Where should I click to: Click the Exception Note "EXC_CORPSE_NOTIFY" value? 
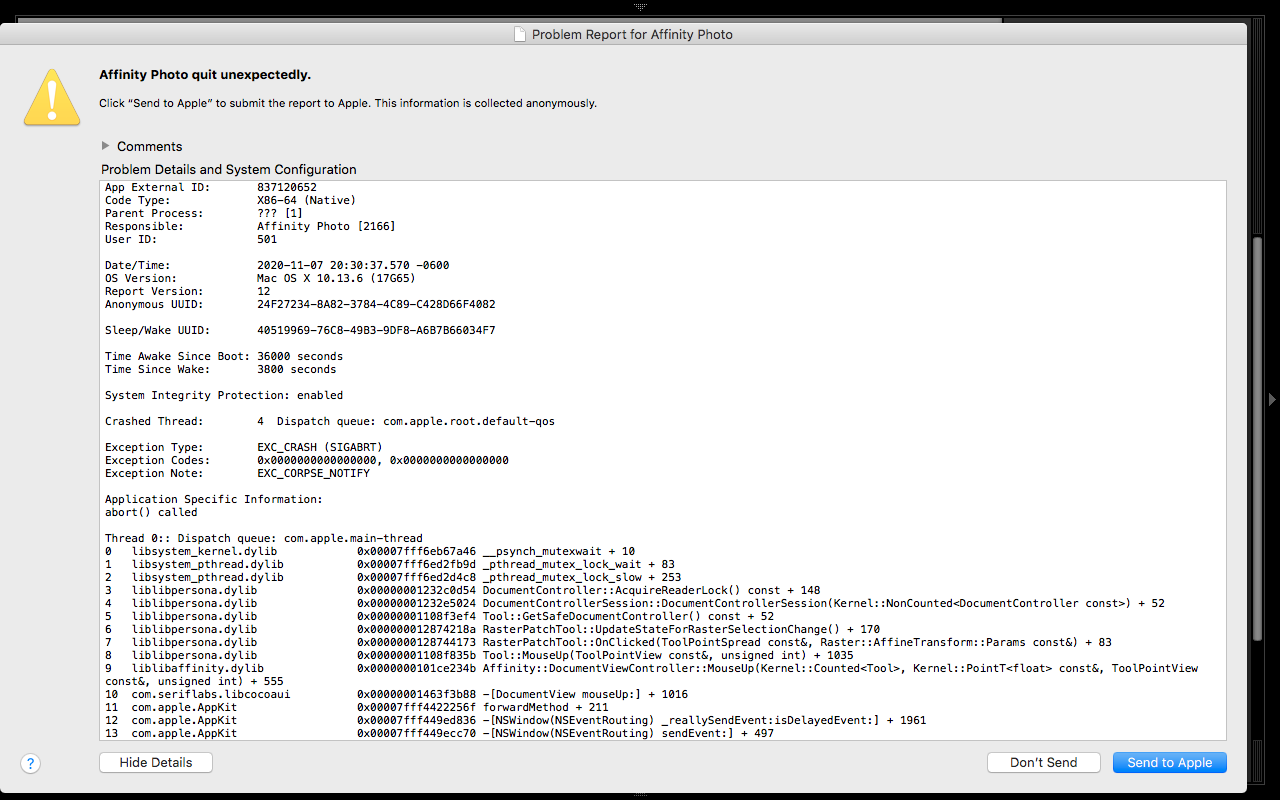tap(313, 473)
